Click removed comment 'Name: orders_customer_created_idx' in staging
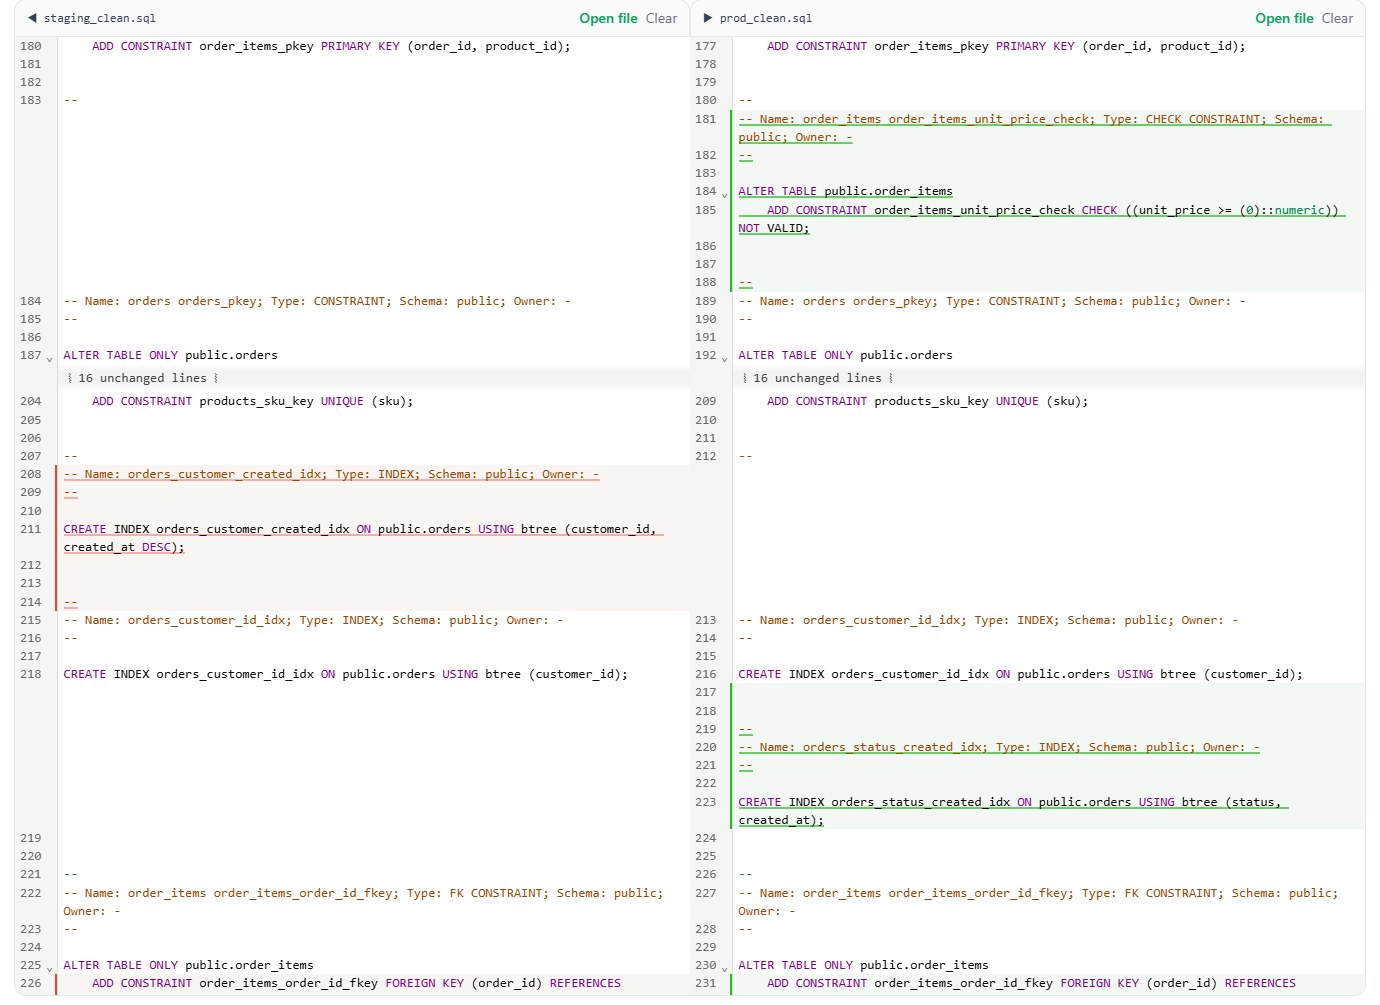 tap(331, 474)
